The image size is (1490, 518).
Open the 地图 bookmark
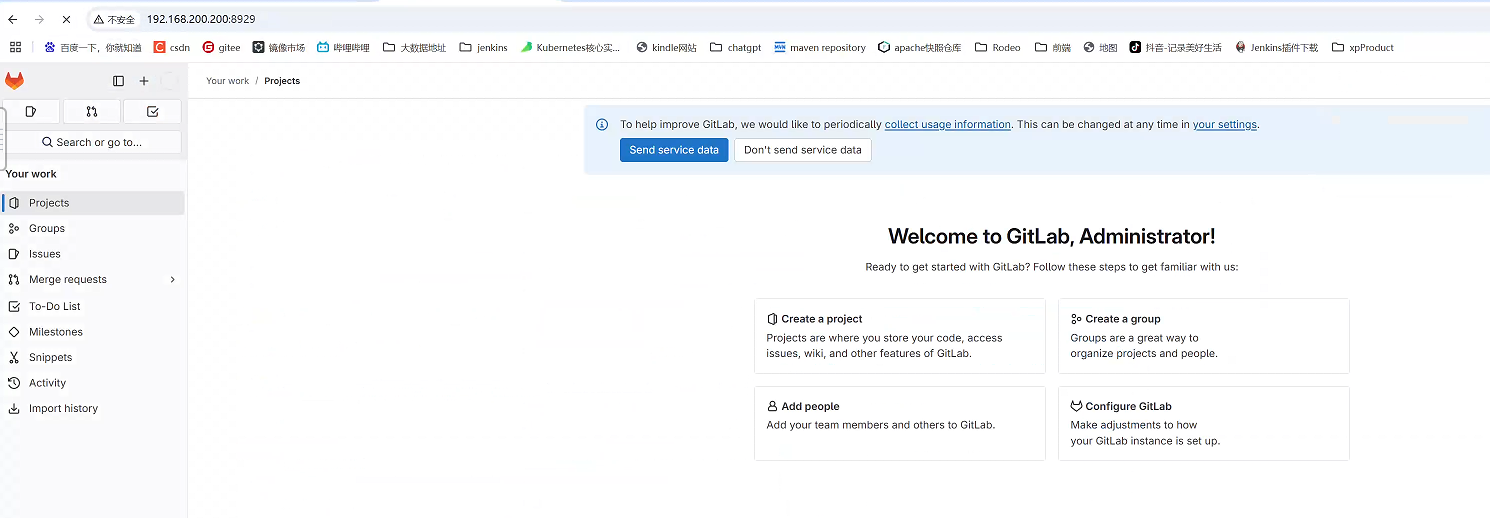click(1101, 47)
